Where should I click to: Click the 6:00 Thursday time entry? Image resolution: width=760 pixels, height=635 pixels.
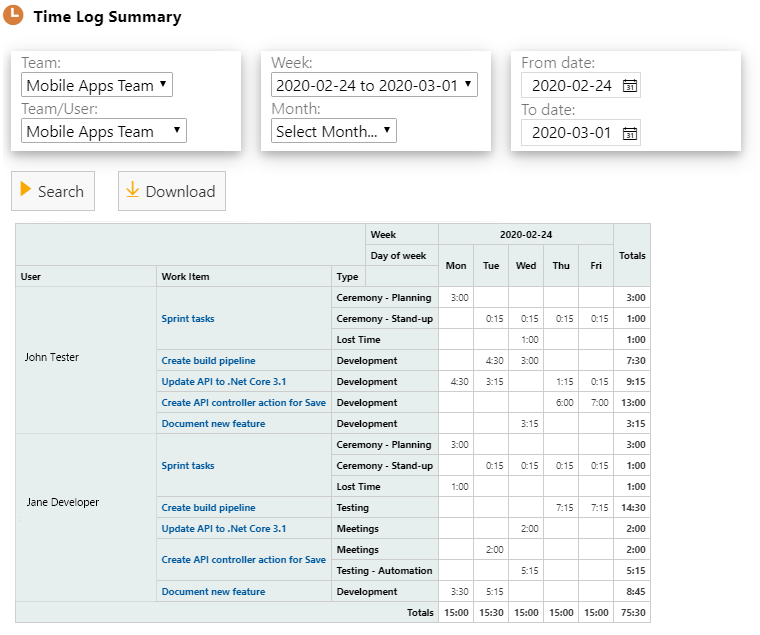point(561,402)
